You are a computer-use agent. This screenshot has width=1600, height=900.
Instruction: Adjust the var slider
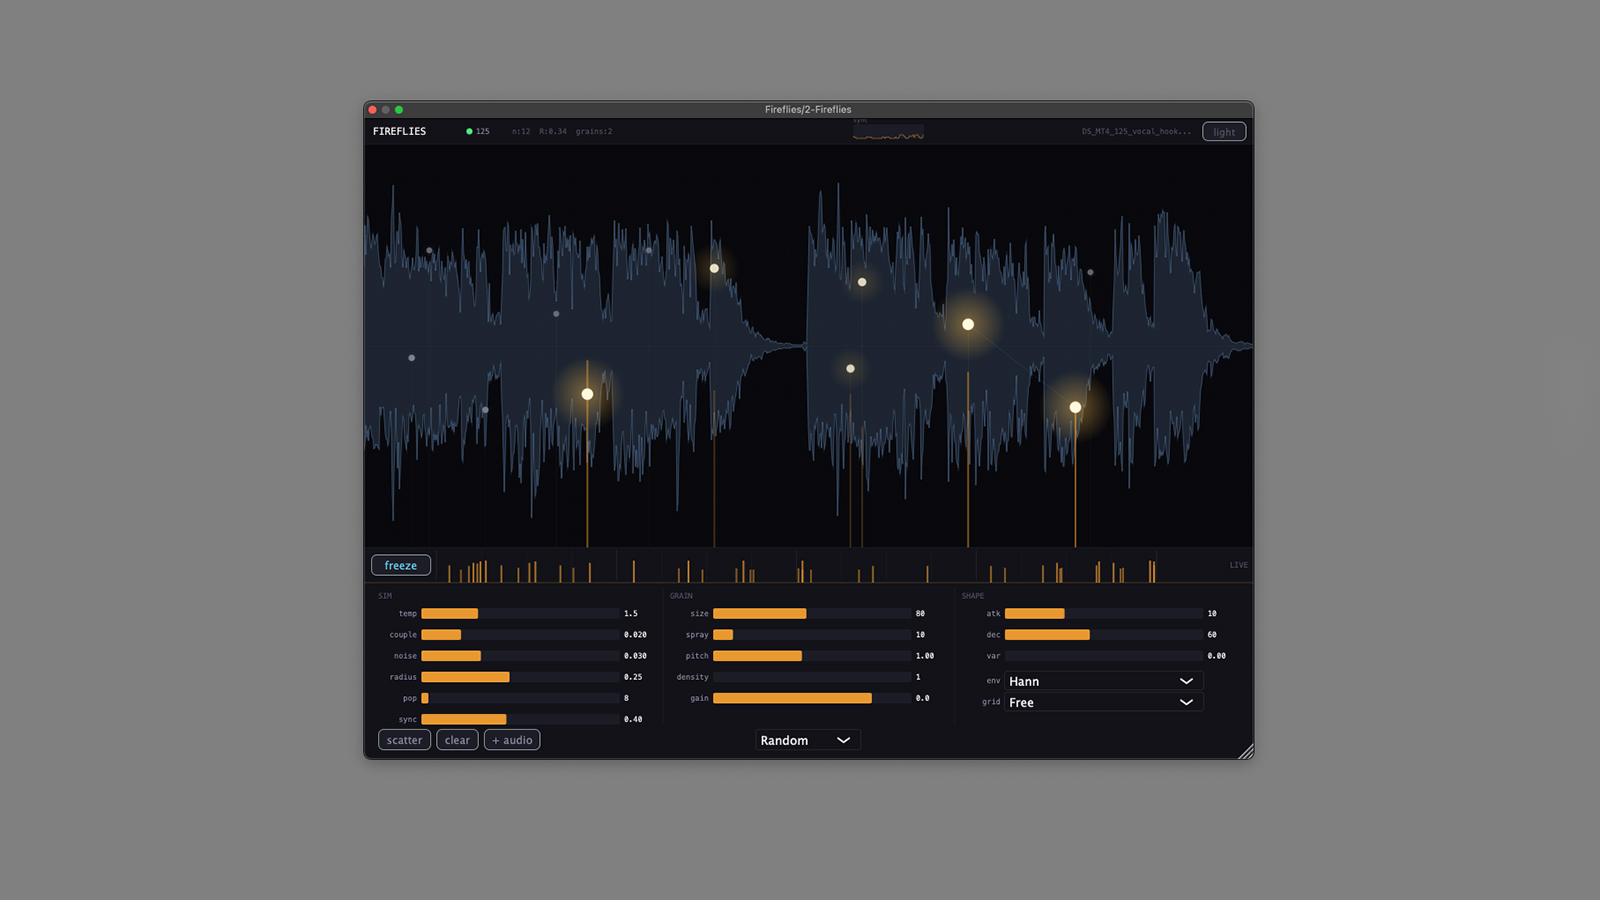point(1104,656)
